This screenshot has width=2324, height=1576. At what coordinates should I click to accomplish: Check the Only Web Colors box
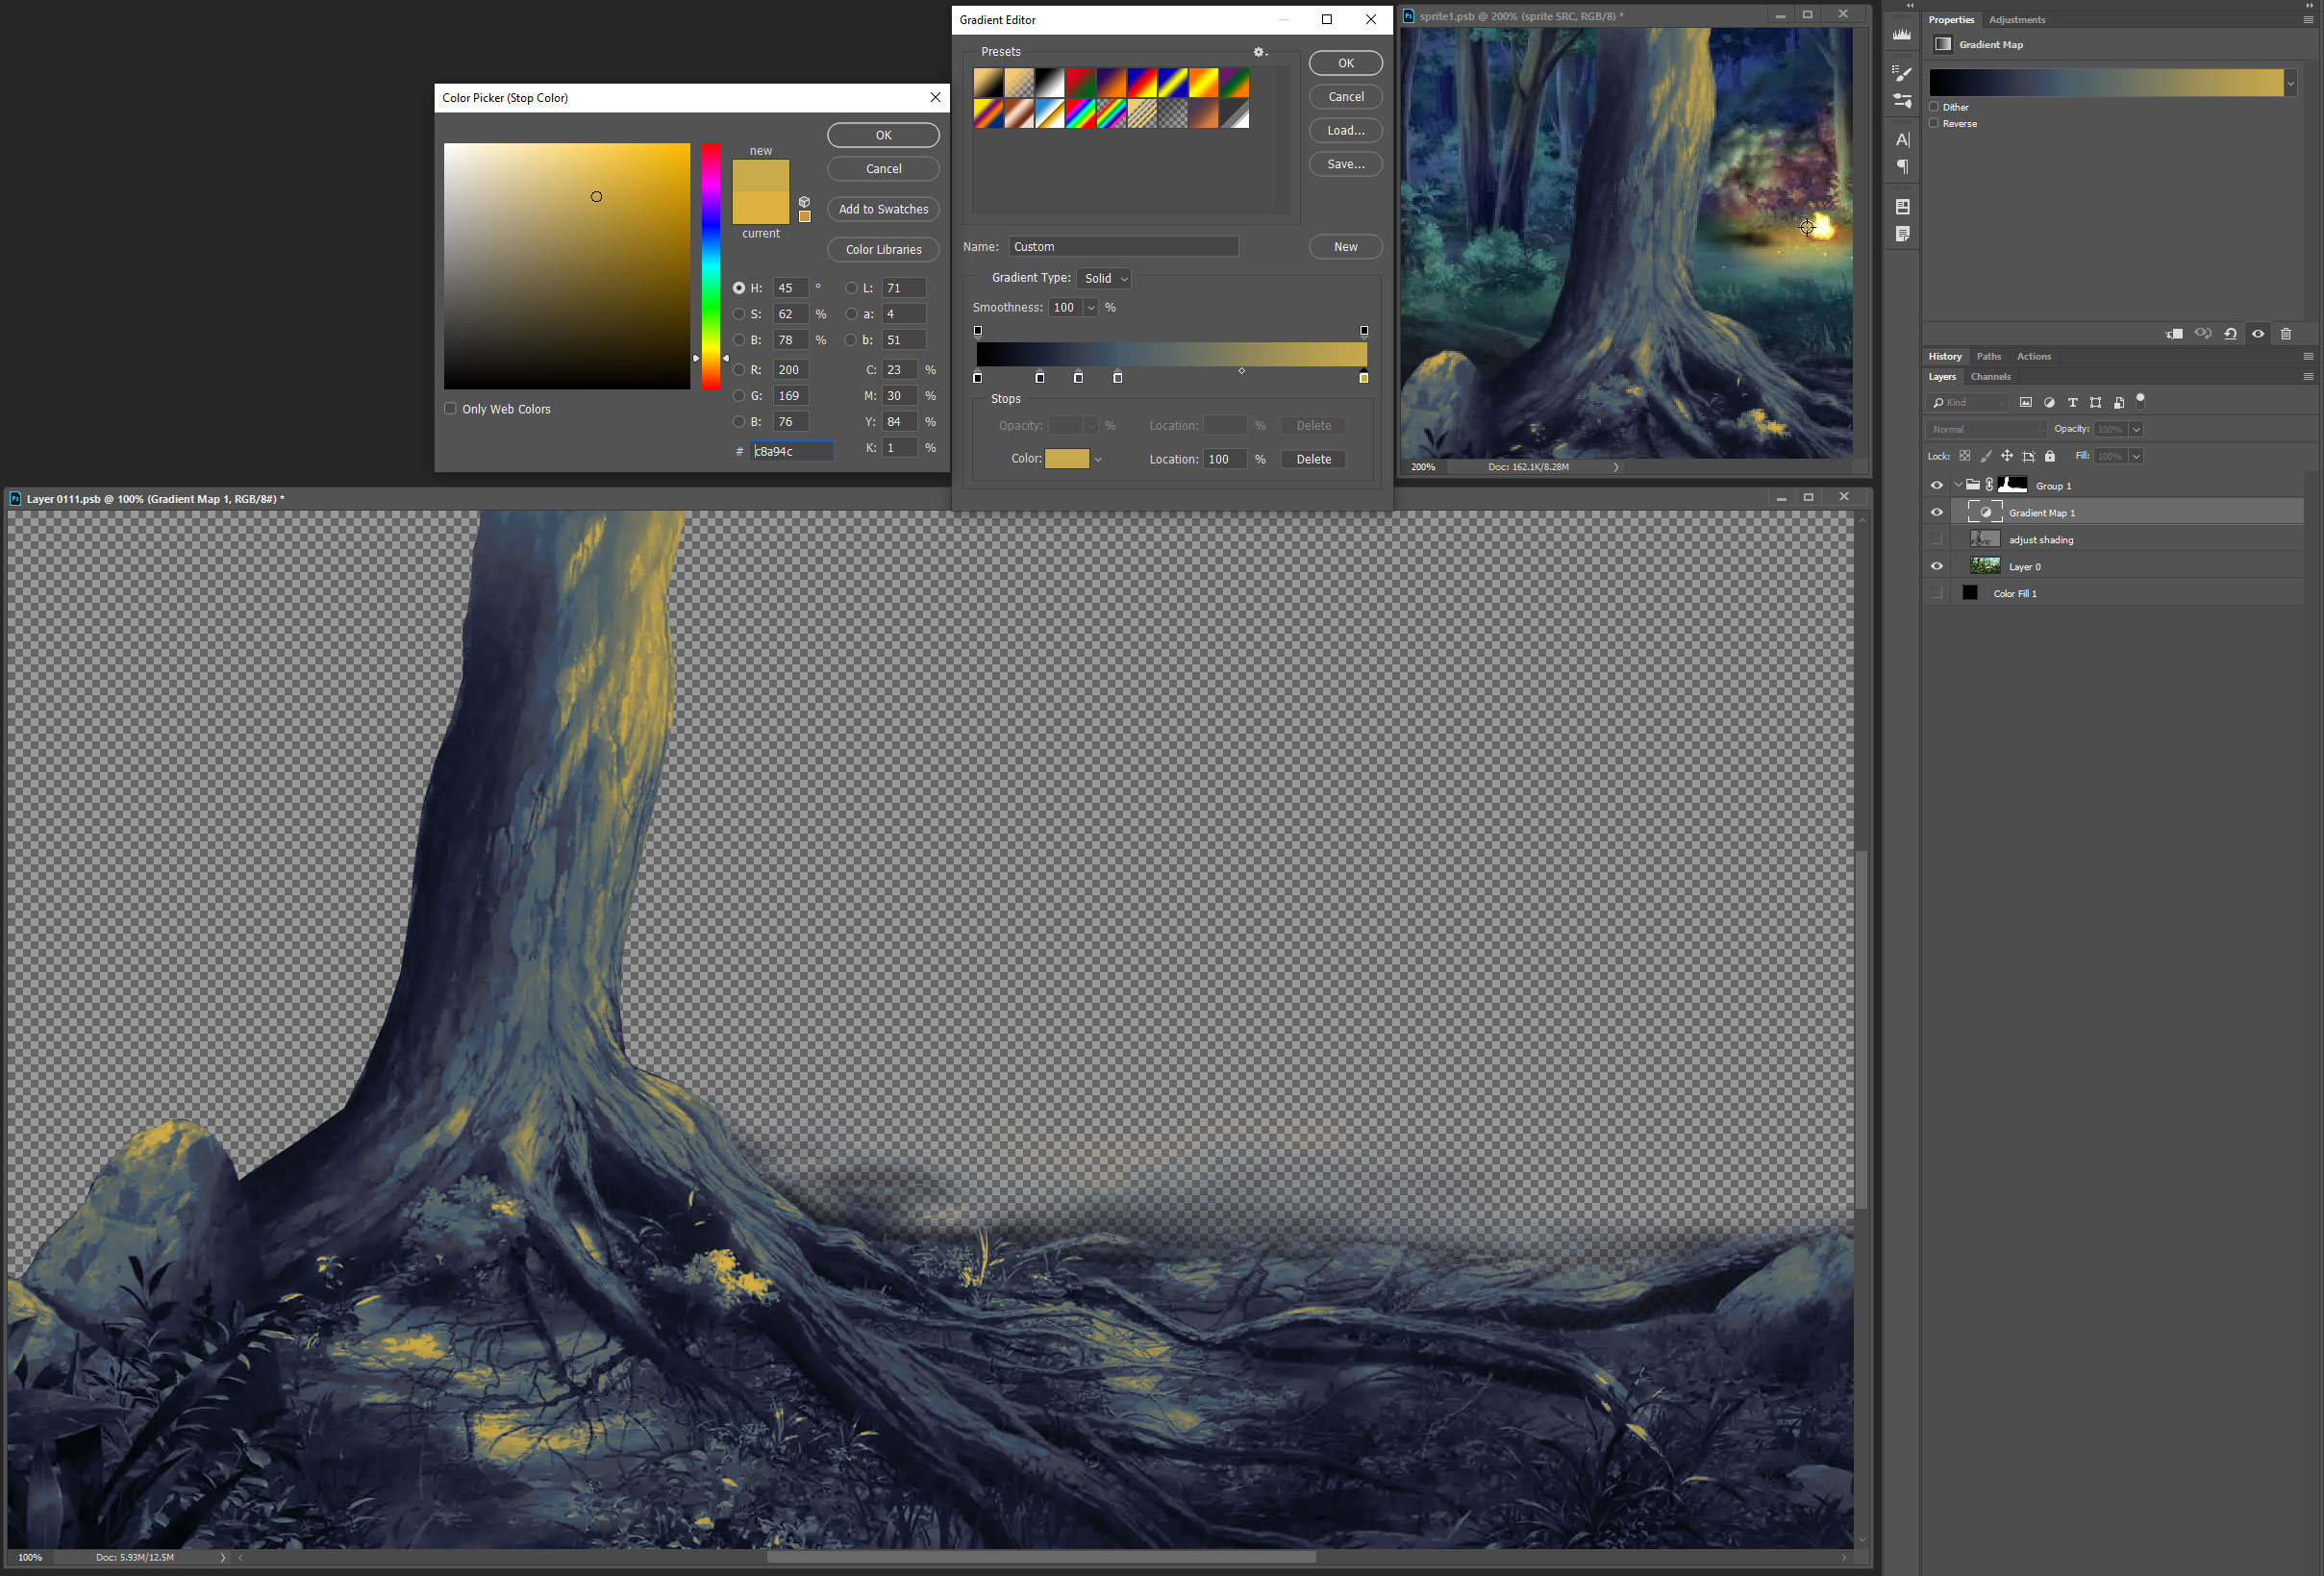[x=451, y=409]
